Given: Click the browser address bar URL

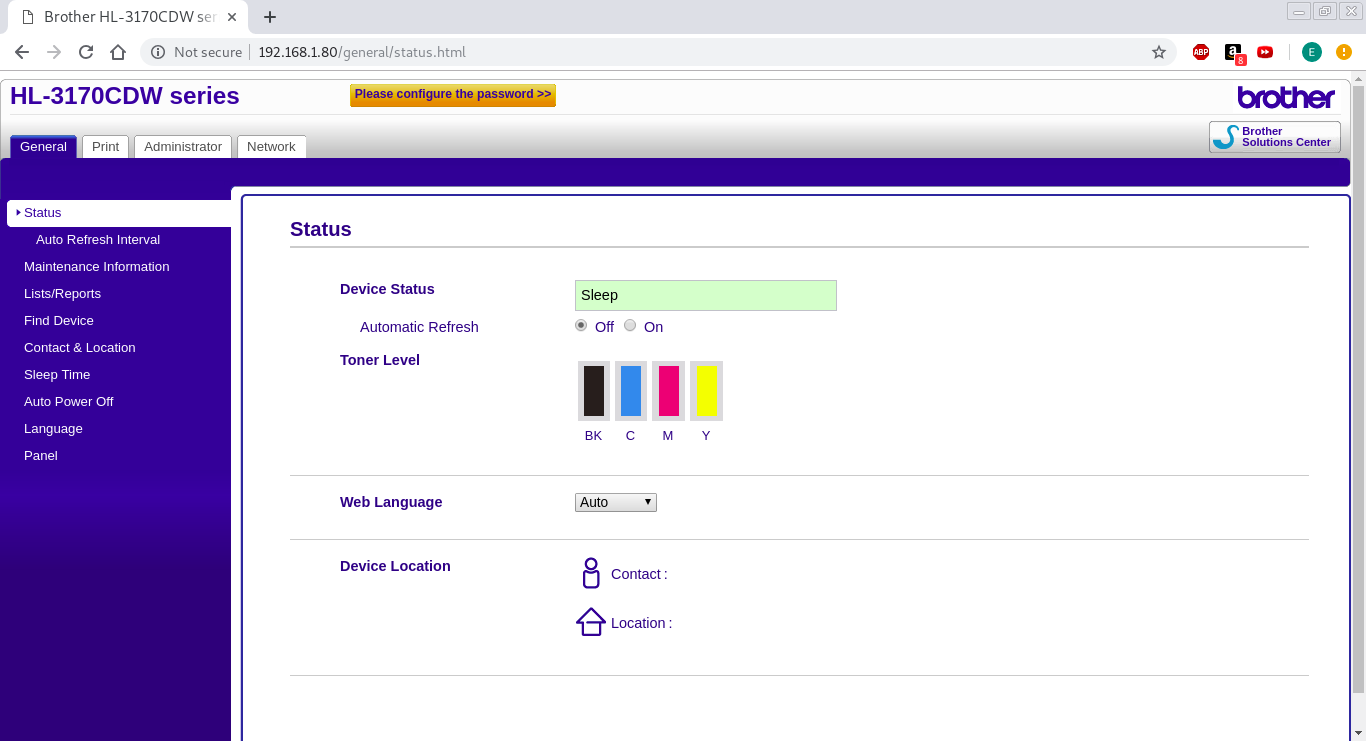Looking at the screenshot, I should pyautogui.click(x=362, y=52).
